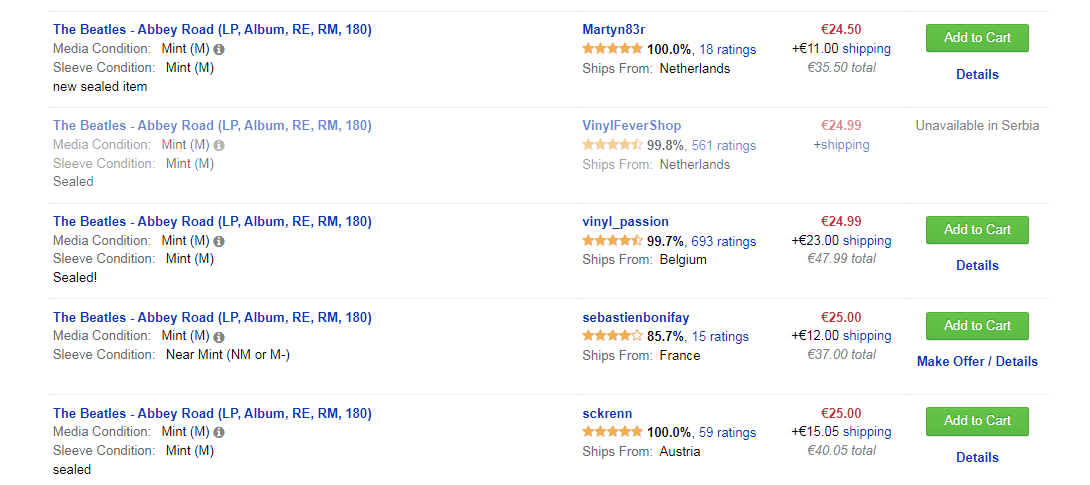Add sckrenn's Austria listing to cart
Image resolution: width=1090 pixels, height=485 pixels.
click(977, 421)
